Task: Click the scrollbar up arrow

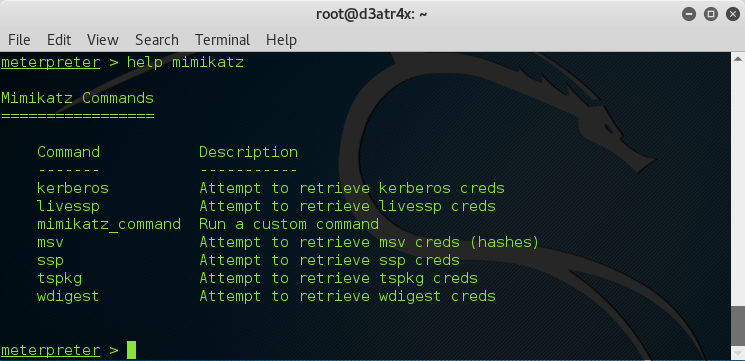Action: click(x=738, y=59)
